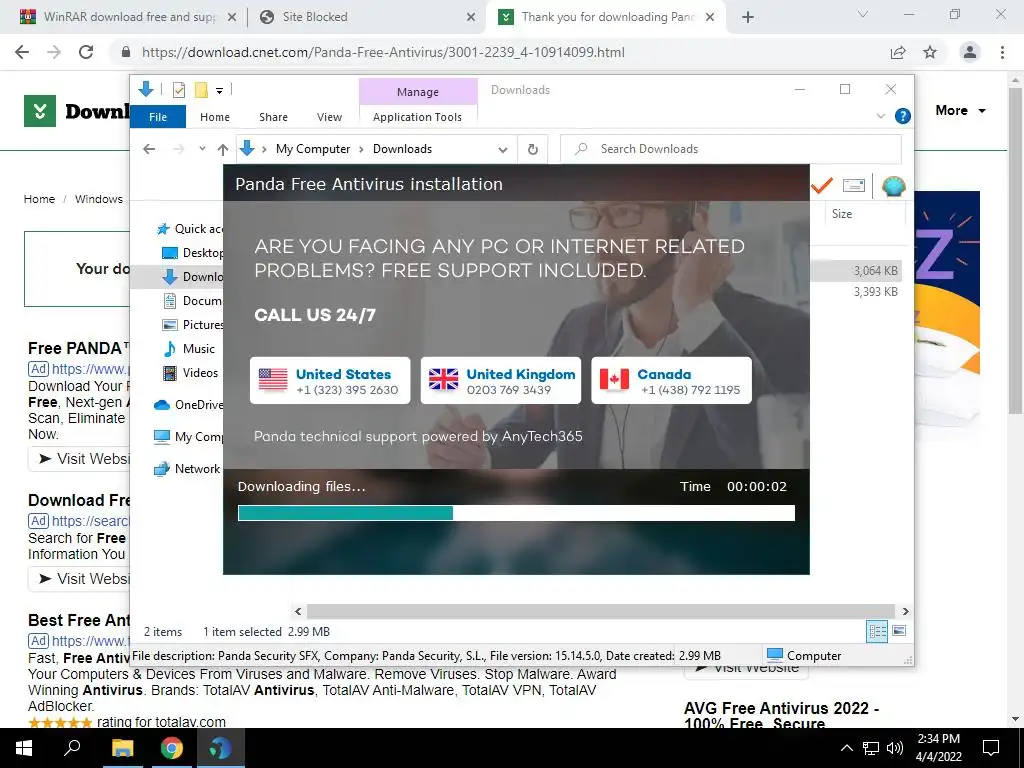Screen dimensions: 1024x768
Task: Open File Explorer from the taskbar
Action: [122, 748]
